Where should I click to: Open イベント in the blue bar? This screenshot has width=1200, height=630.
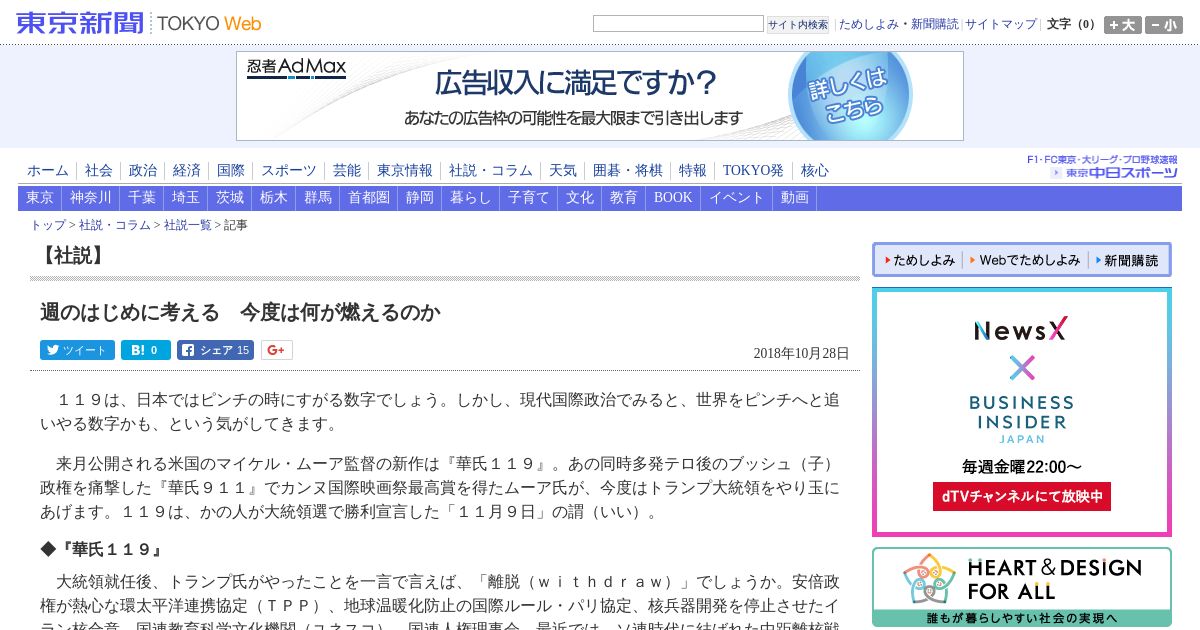[737, 198]
